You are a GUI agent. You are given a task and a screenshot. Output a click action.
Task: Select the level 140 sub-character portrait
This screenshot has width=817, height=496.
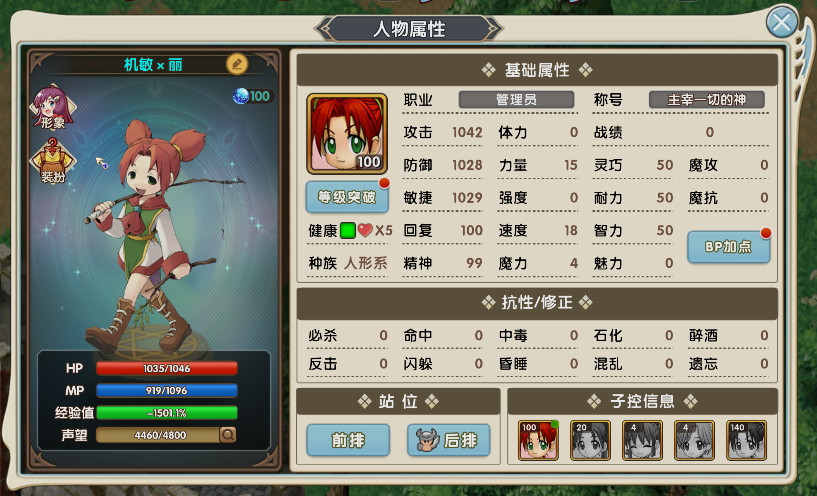[747, 441]
